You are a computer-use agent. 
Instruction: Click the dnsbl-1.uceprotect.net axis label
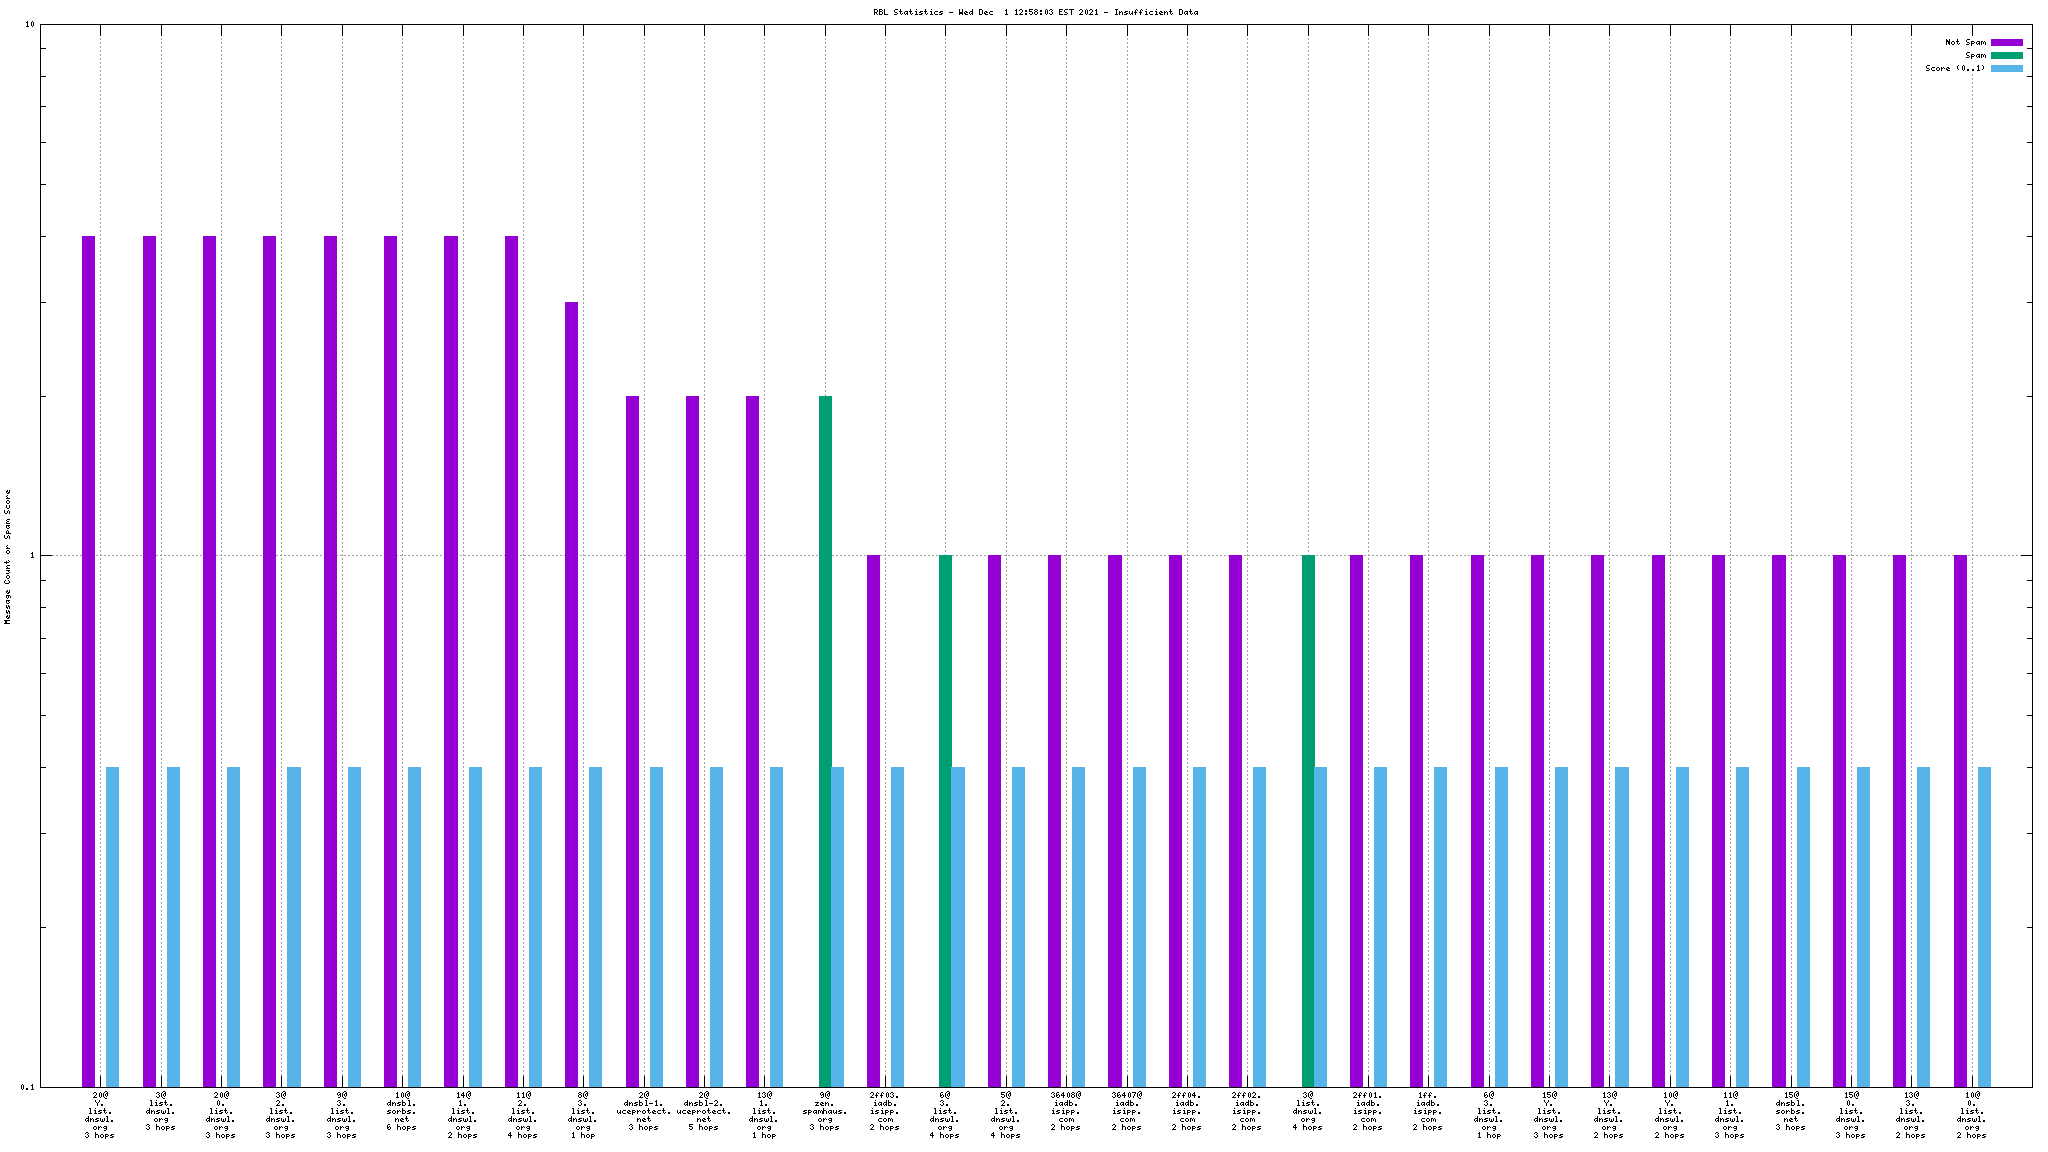pos(643,1111)
